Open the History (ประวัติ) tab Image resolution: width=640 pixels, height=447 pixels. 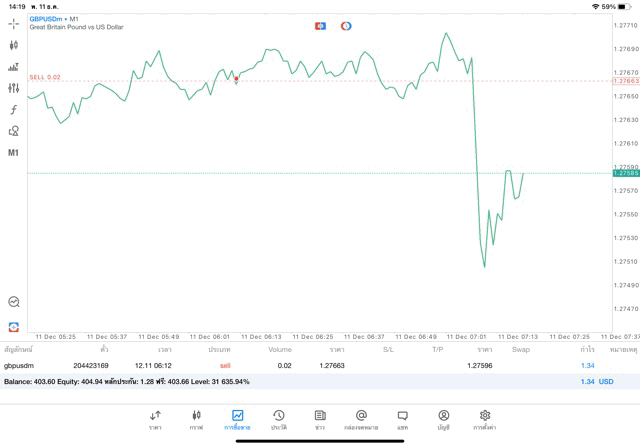[278, 419]
